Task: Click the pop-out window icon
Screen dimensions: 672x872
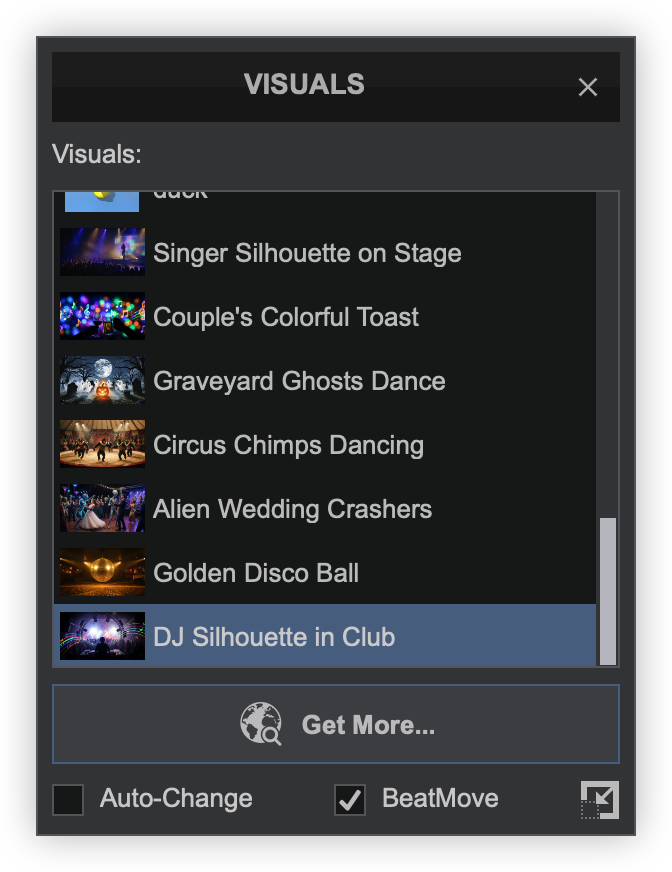Action: 600,800
